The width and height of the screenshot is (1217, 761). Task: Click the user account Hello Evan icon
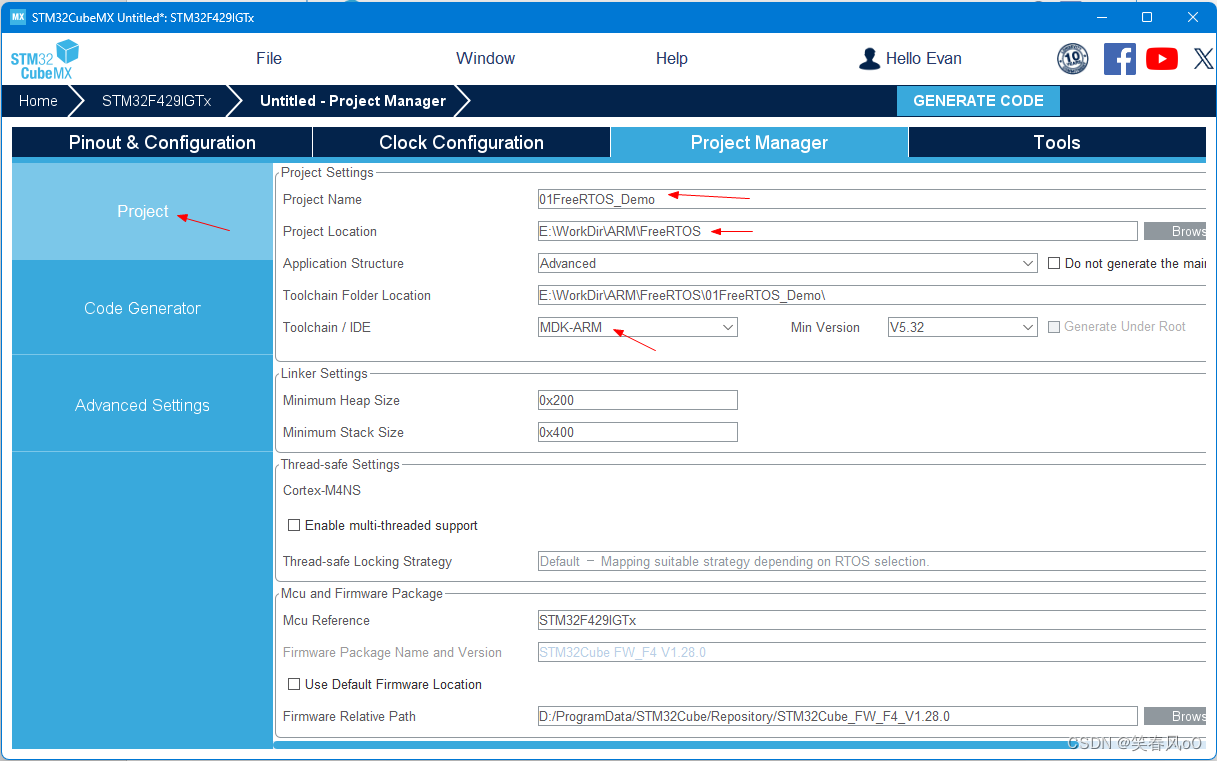869,59
